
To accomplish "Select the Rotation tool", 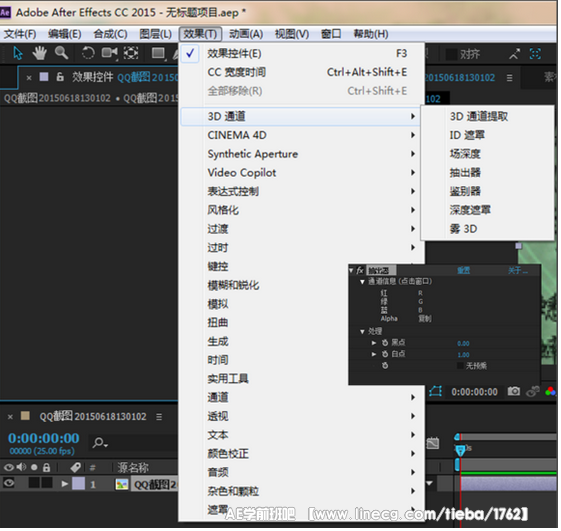I will 88,53.
